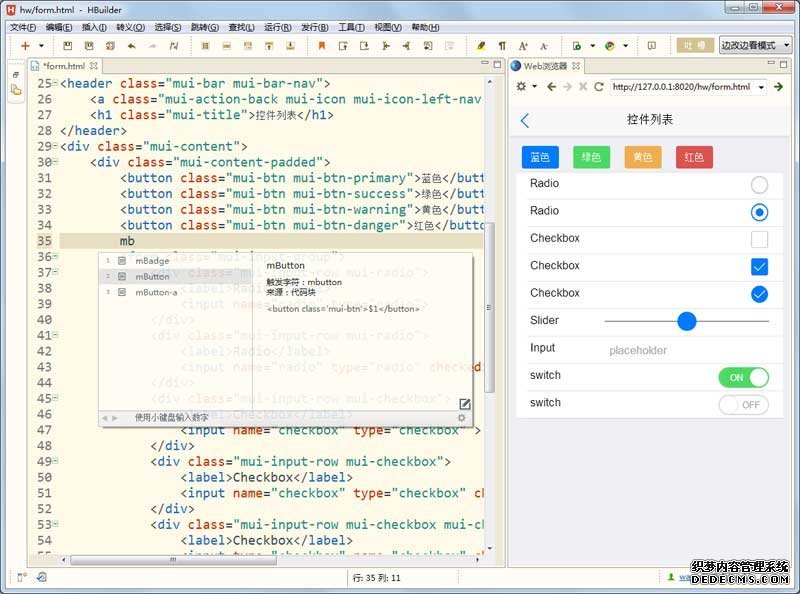
Task: Turn on the OFF switch
Action: coord(743,404)
